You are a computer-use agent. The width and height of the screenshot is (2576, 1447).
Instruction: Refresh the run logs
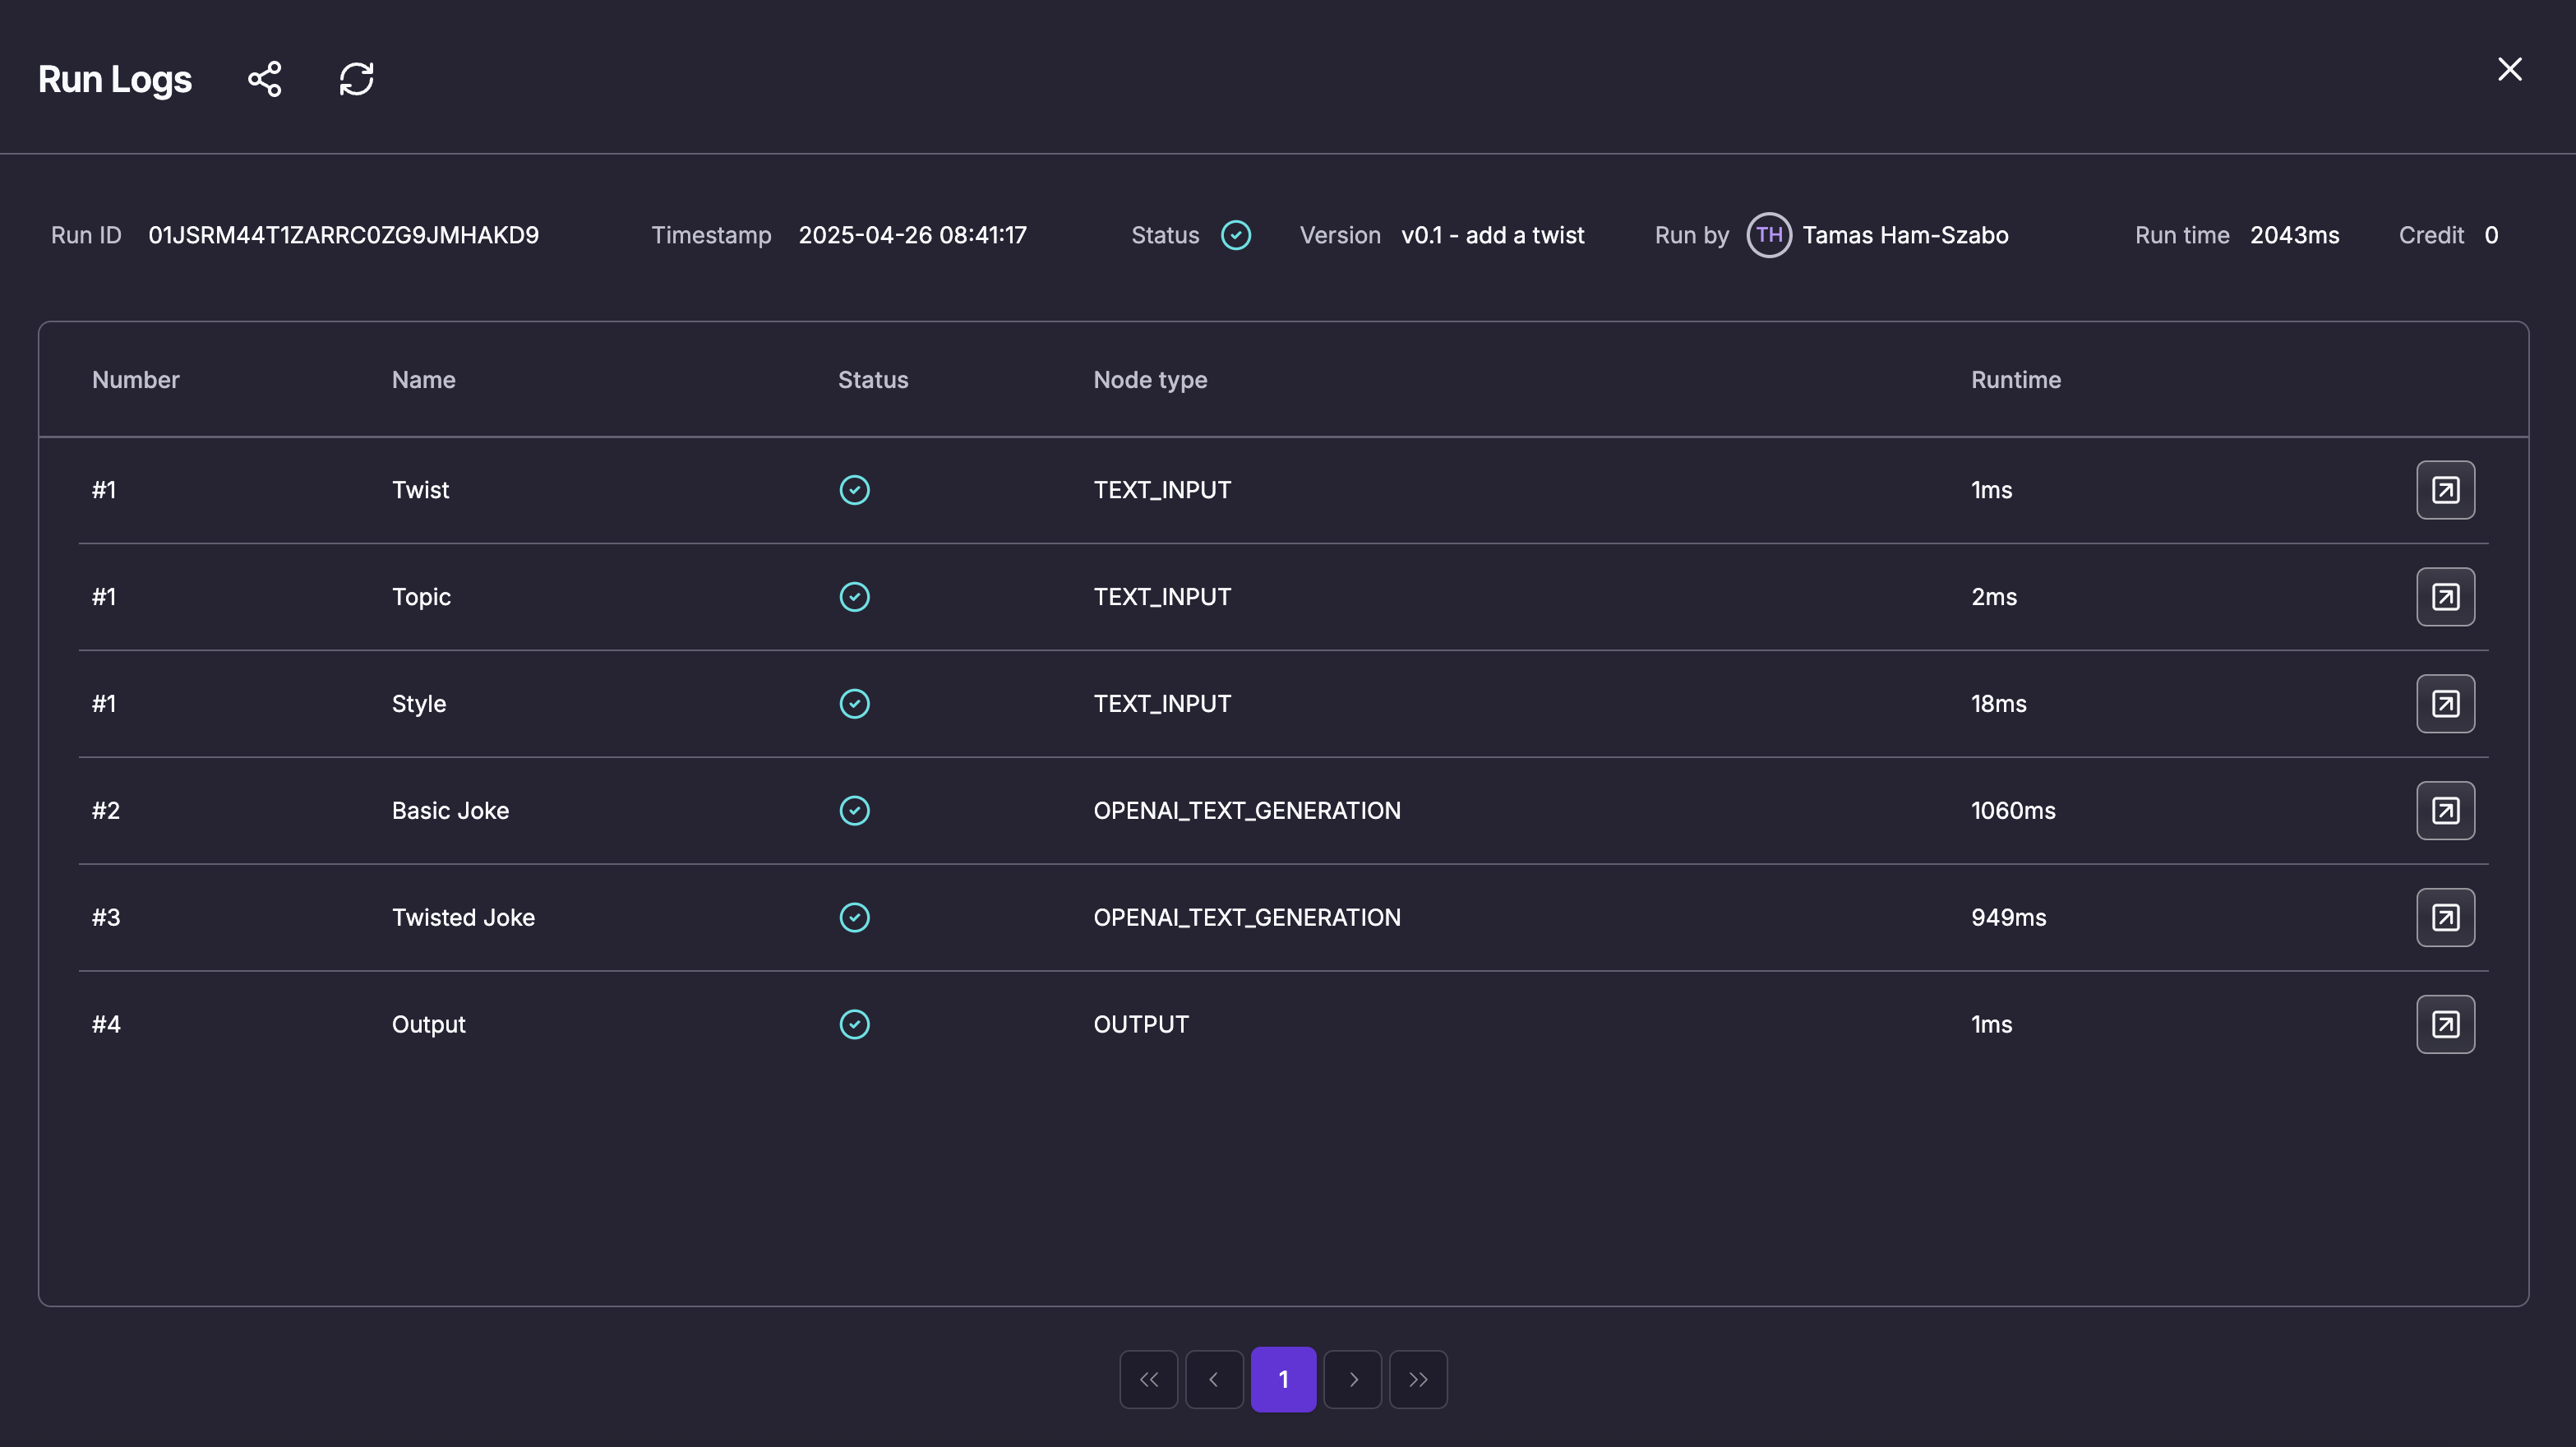[356, 79]
